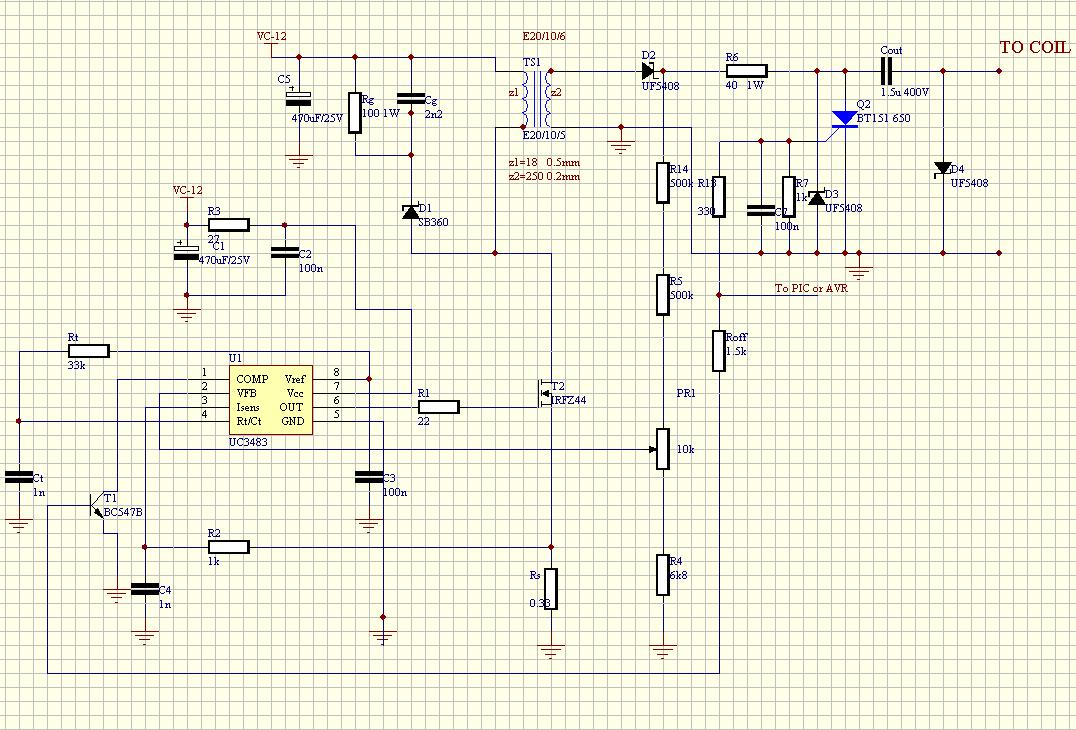Select the UC3483 IC chip U1

[271, 400]
